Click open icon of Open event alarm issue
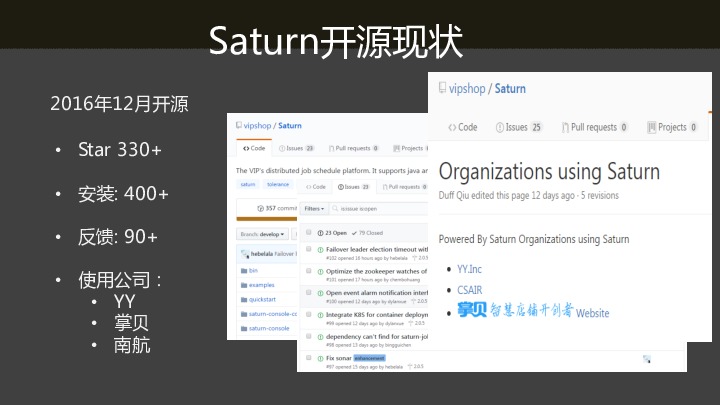Screen dimensions: 720x405 click(321, 293)
